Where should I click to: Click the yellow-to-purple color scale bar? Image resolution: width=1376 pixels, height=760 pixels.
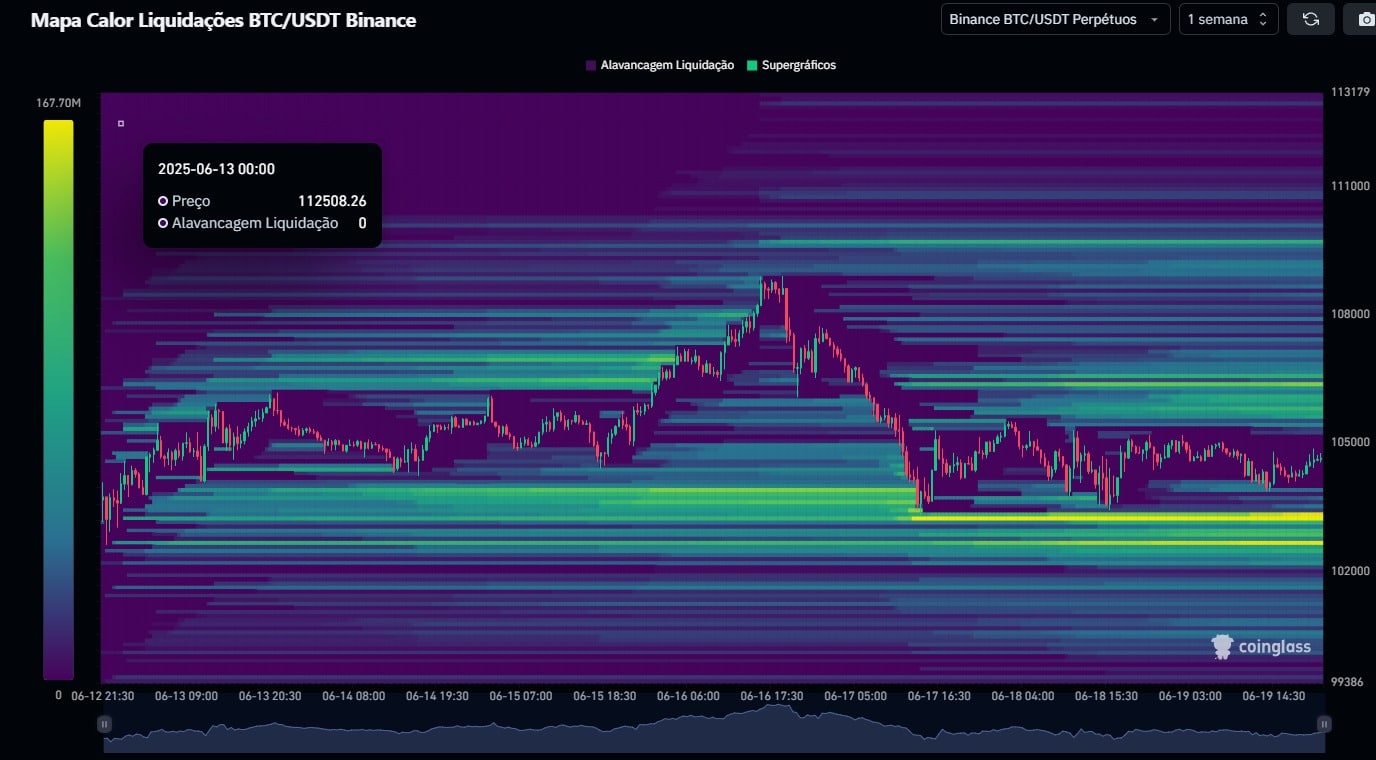tap(58, 400)
